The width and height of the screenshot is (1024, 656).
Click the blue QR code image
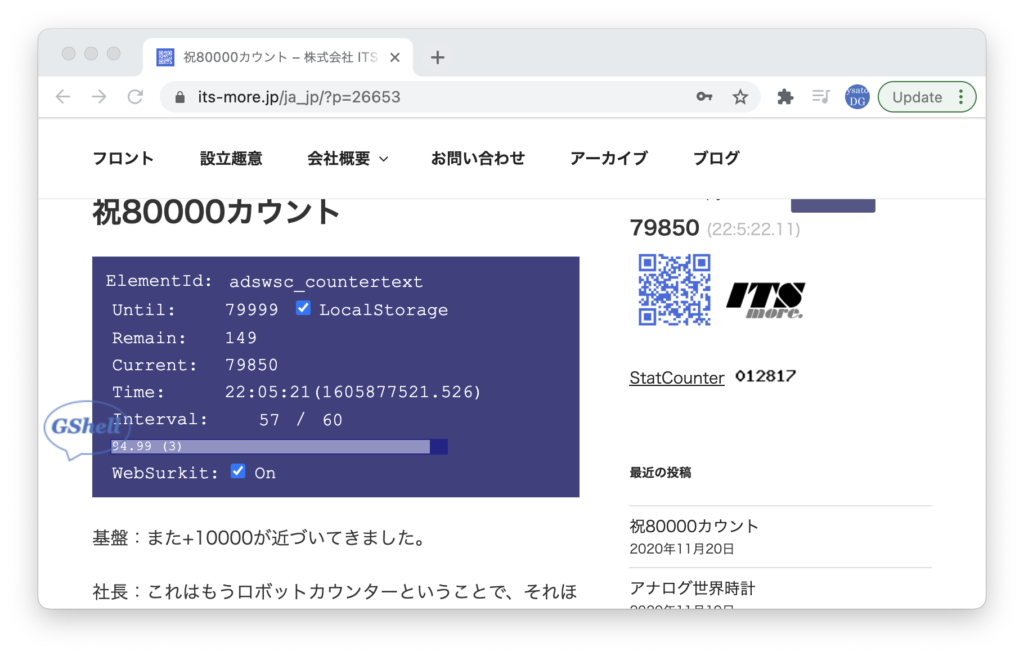tap(674, 289)
